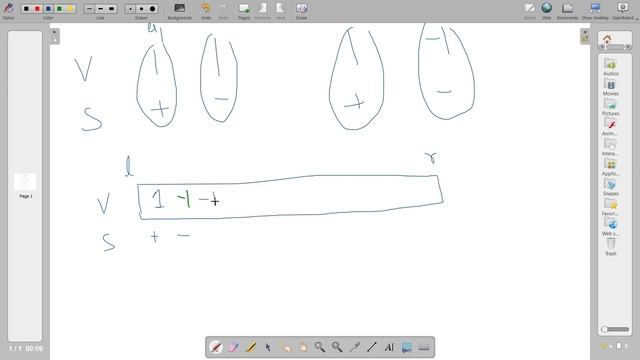Select the Pen tool in stylus palette
This screenshot has width=640, height=360.
tap(216, 347)
